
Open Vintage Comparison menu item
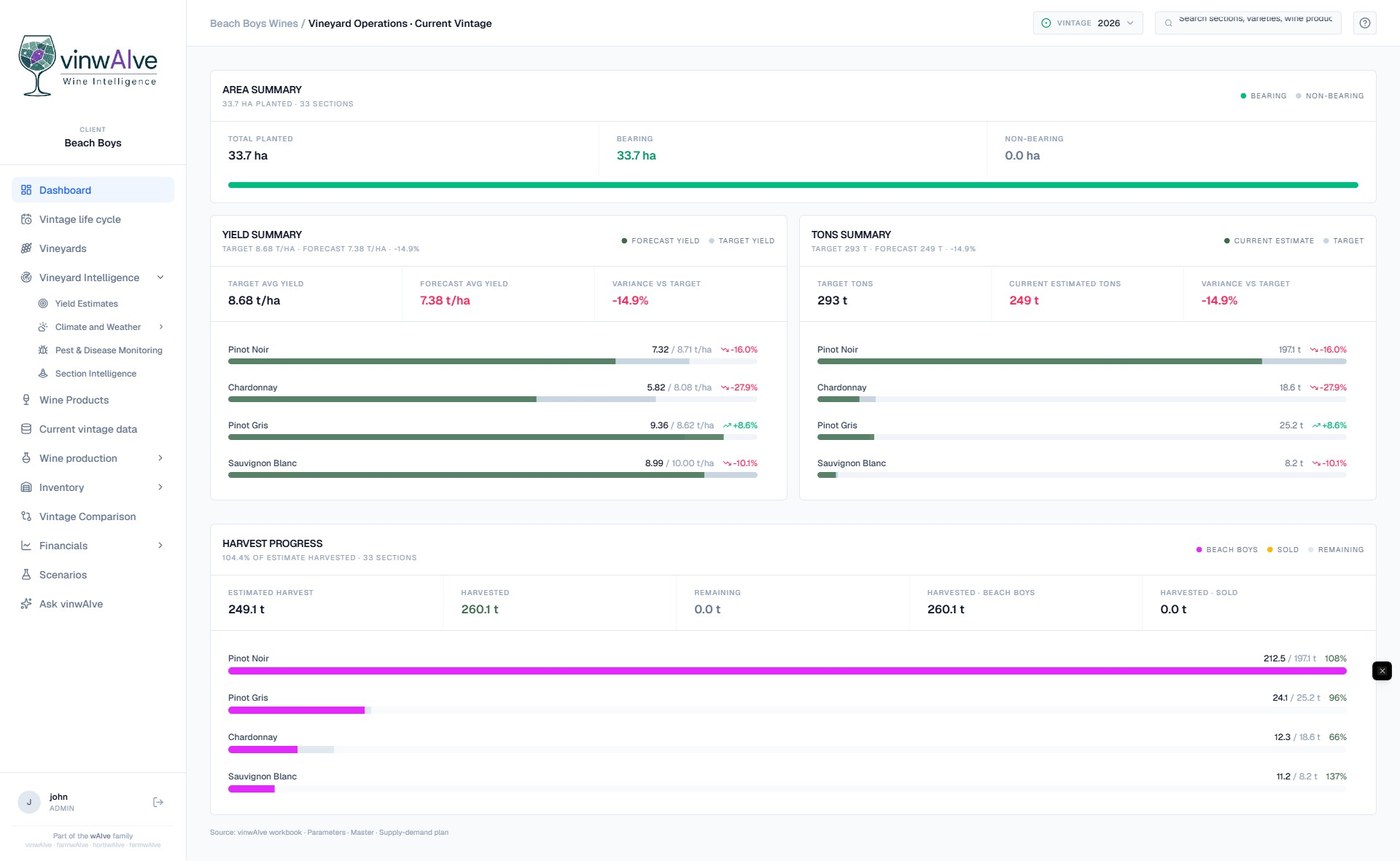(93, 516)
